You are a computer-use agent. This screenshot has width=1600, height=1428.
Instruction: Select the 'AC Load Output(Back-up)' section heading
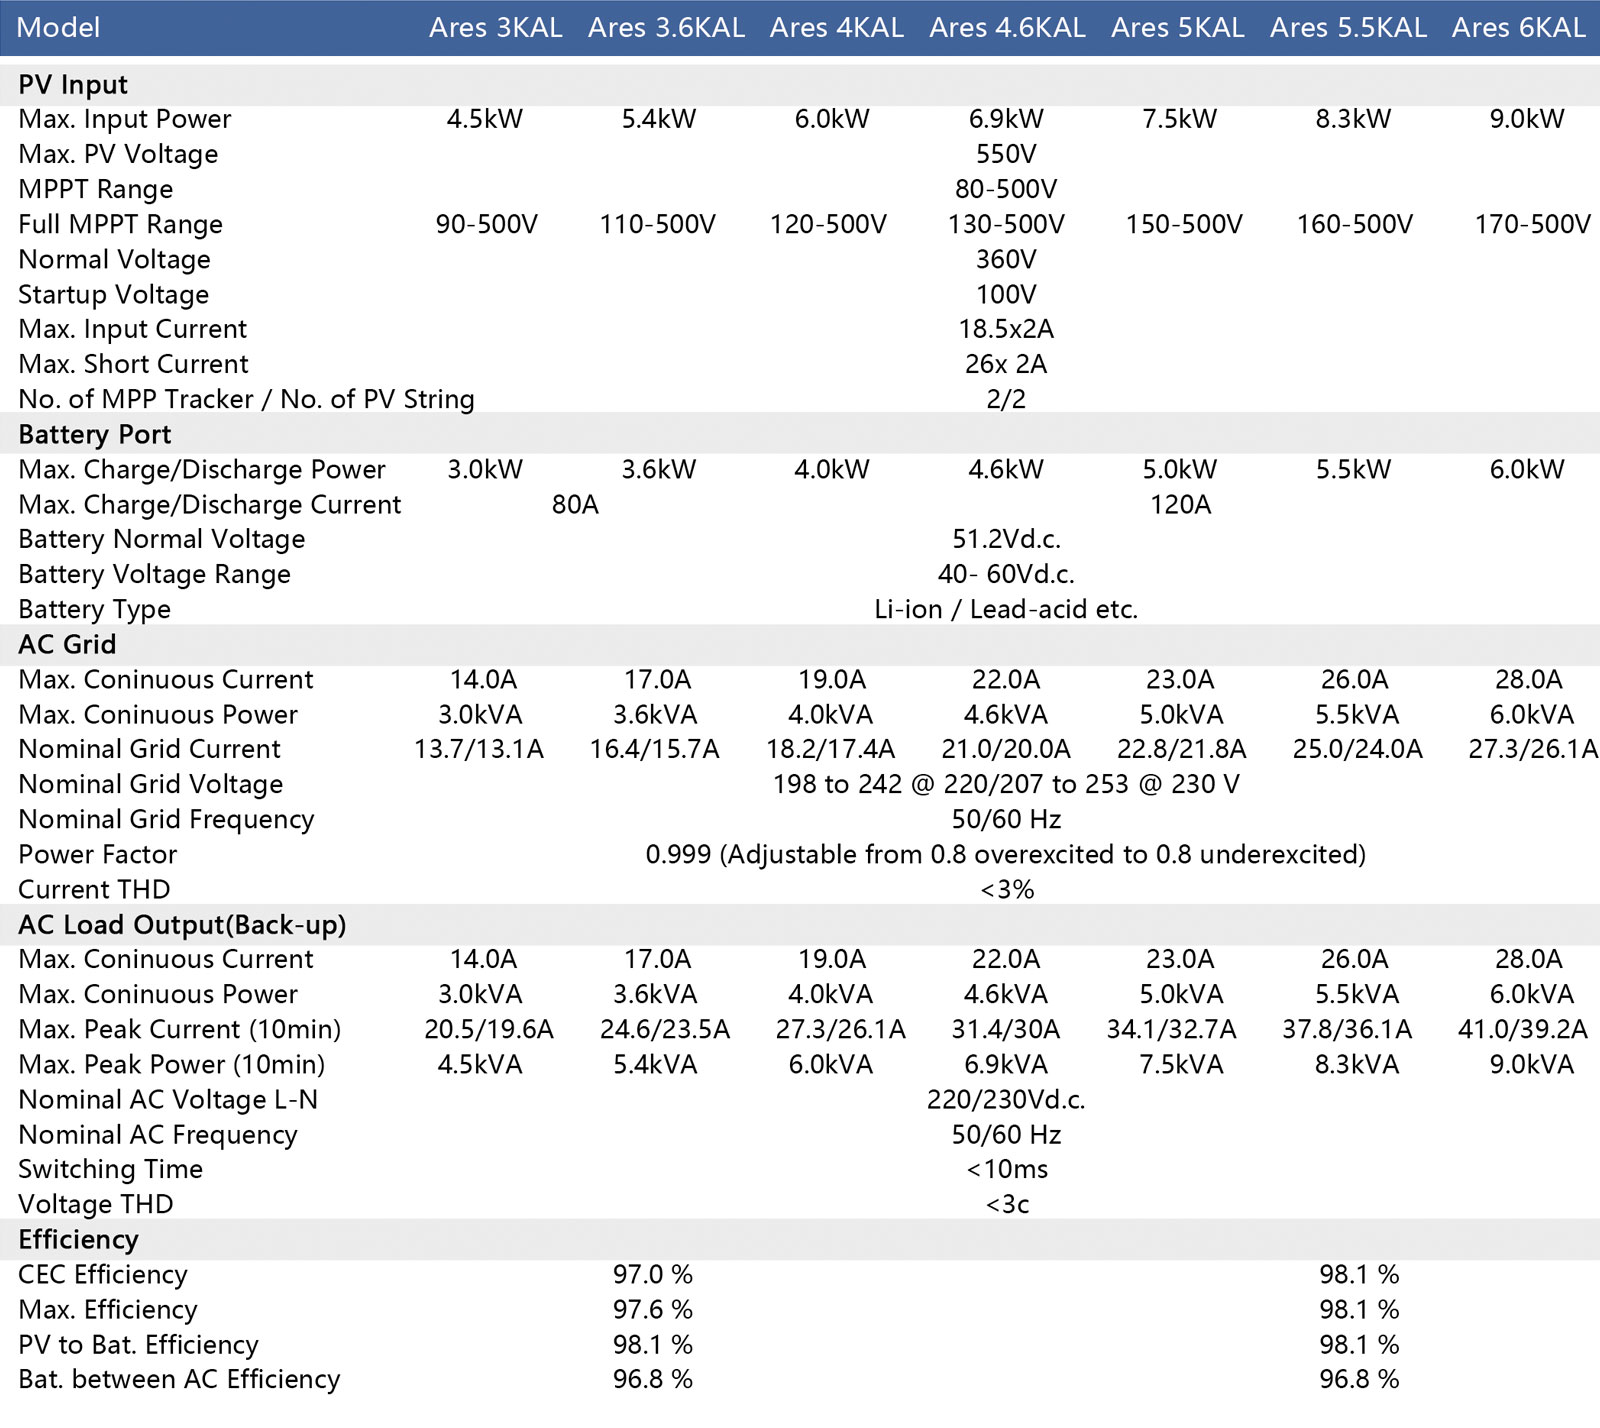point(182,925)
